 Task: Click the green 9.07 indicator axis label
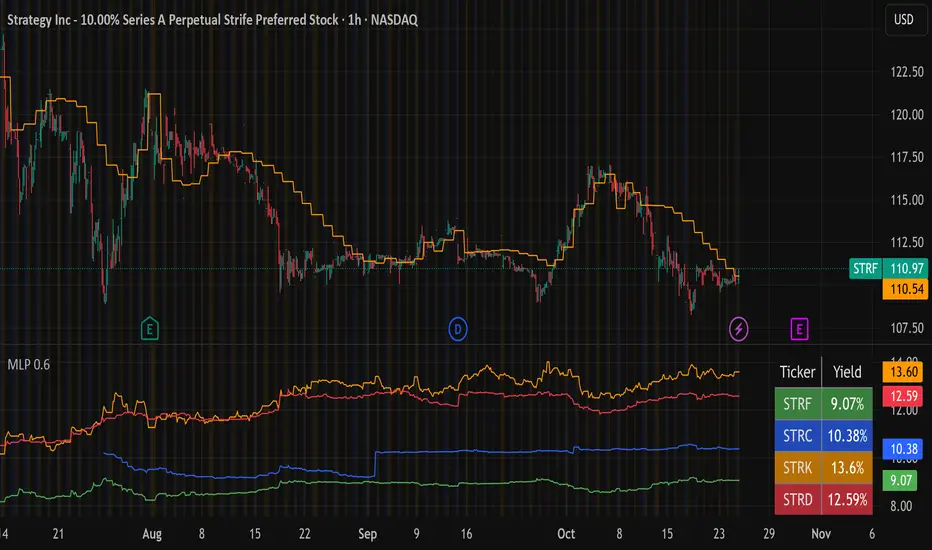[x=903, y=481]
